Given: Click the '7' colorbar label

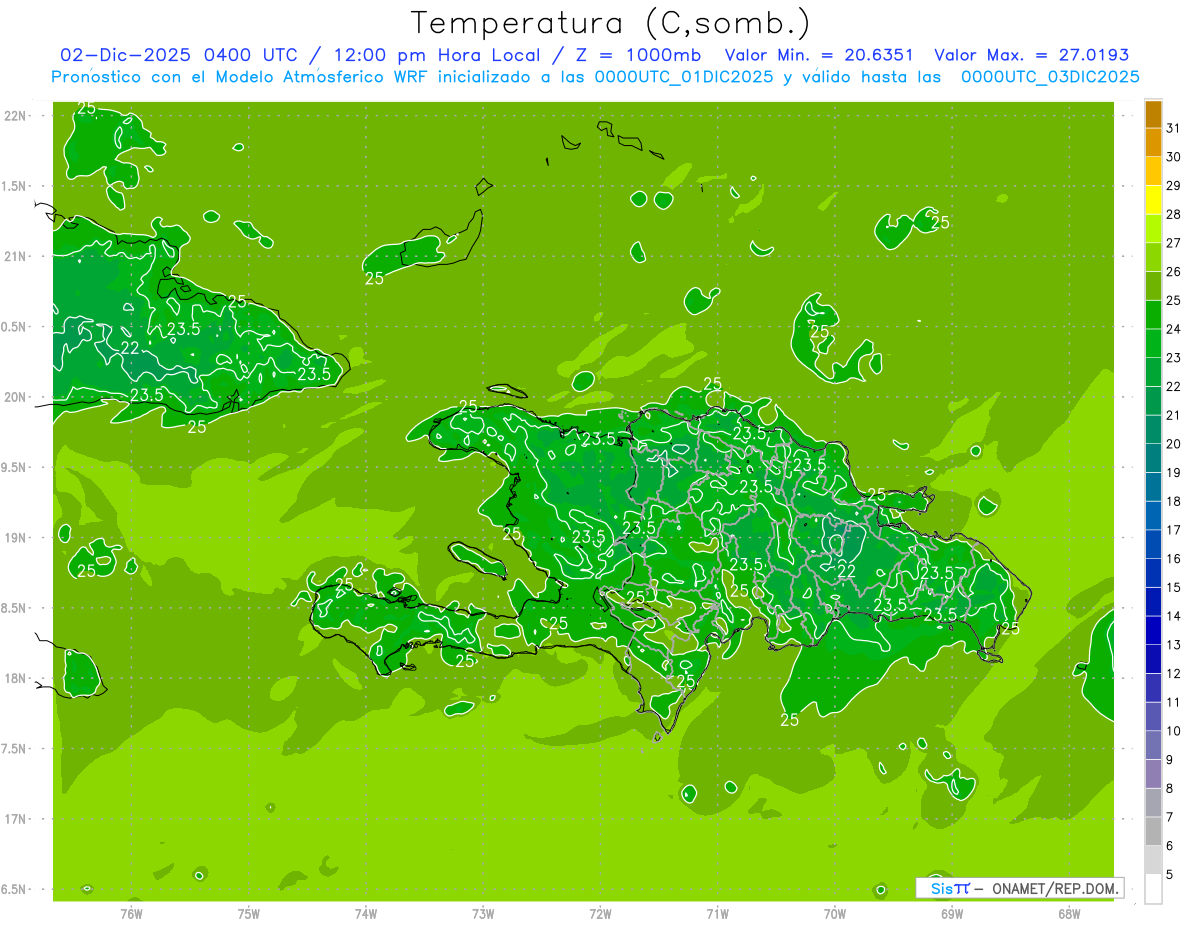Looking at the screenshot, I should point(1170,817).
